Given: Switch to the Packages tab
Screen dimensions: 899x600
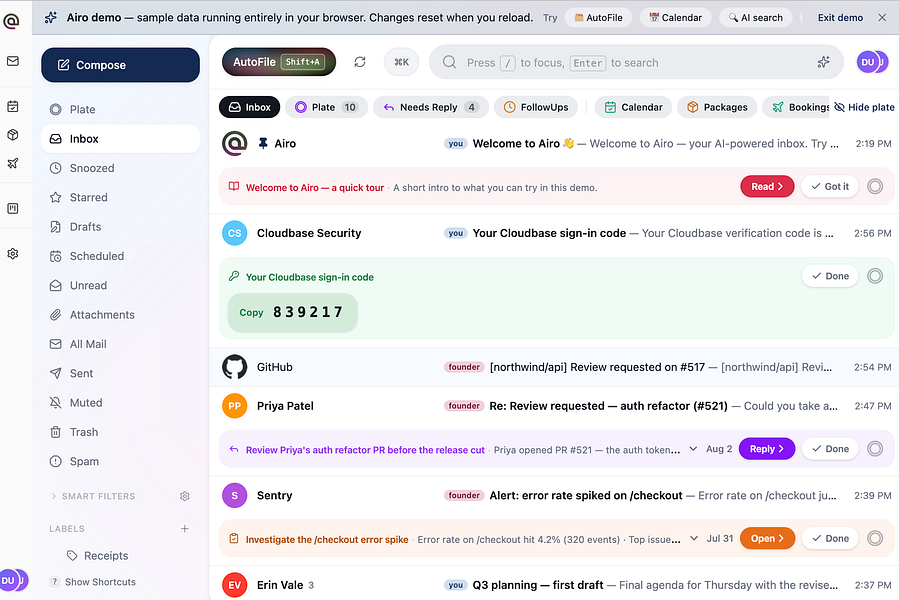Looking at the screenshot, I should 717,107.
